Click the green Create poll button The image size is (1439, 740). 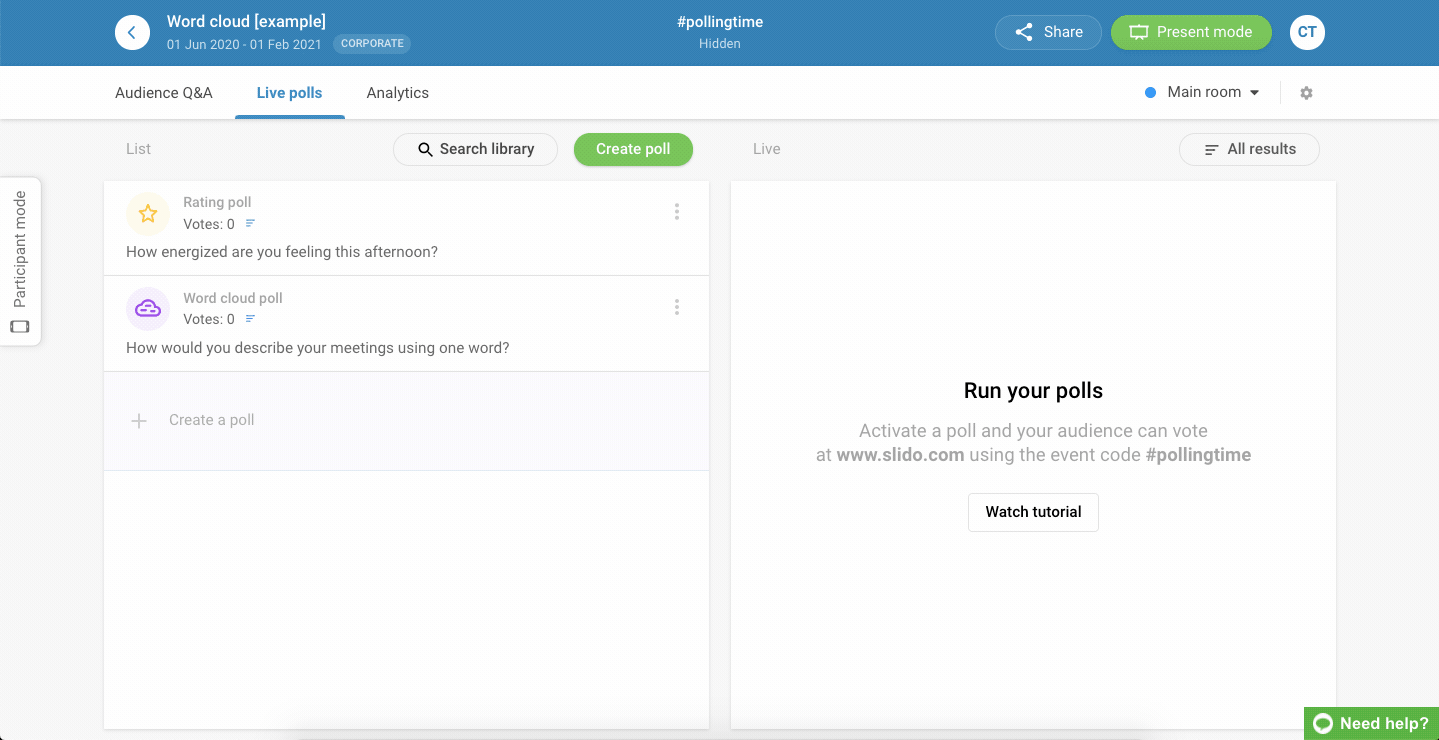633,149
